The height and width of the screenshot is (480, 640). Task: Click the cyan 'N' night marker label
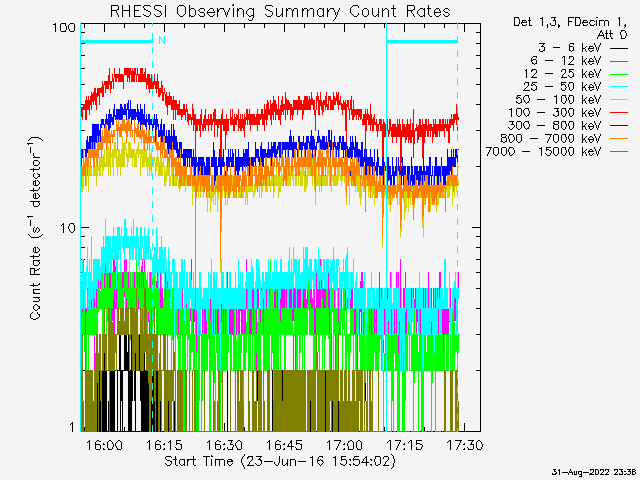click(162, 40)
